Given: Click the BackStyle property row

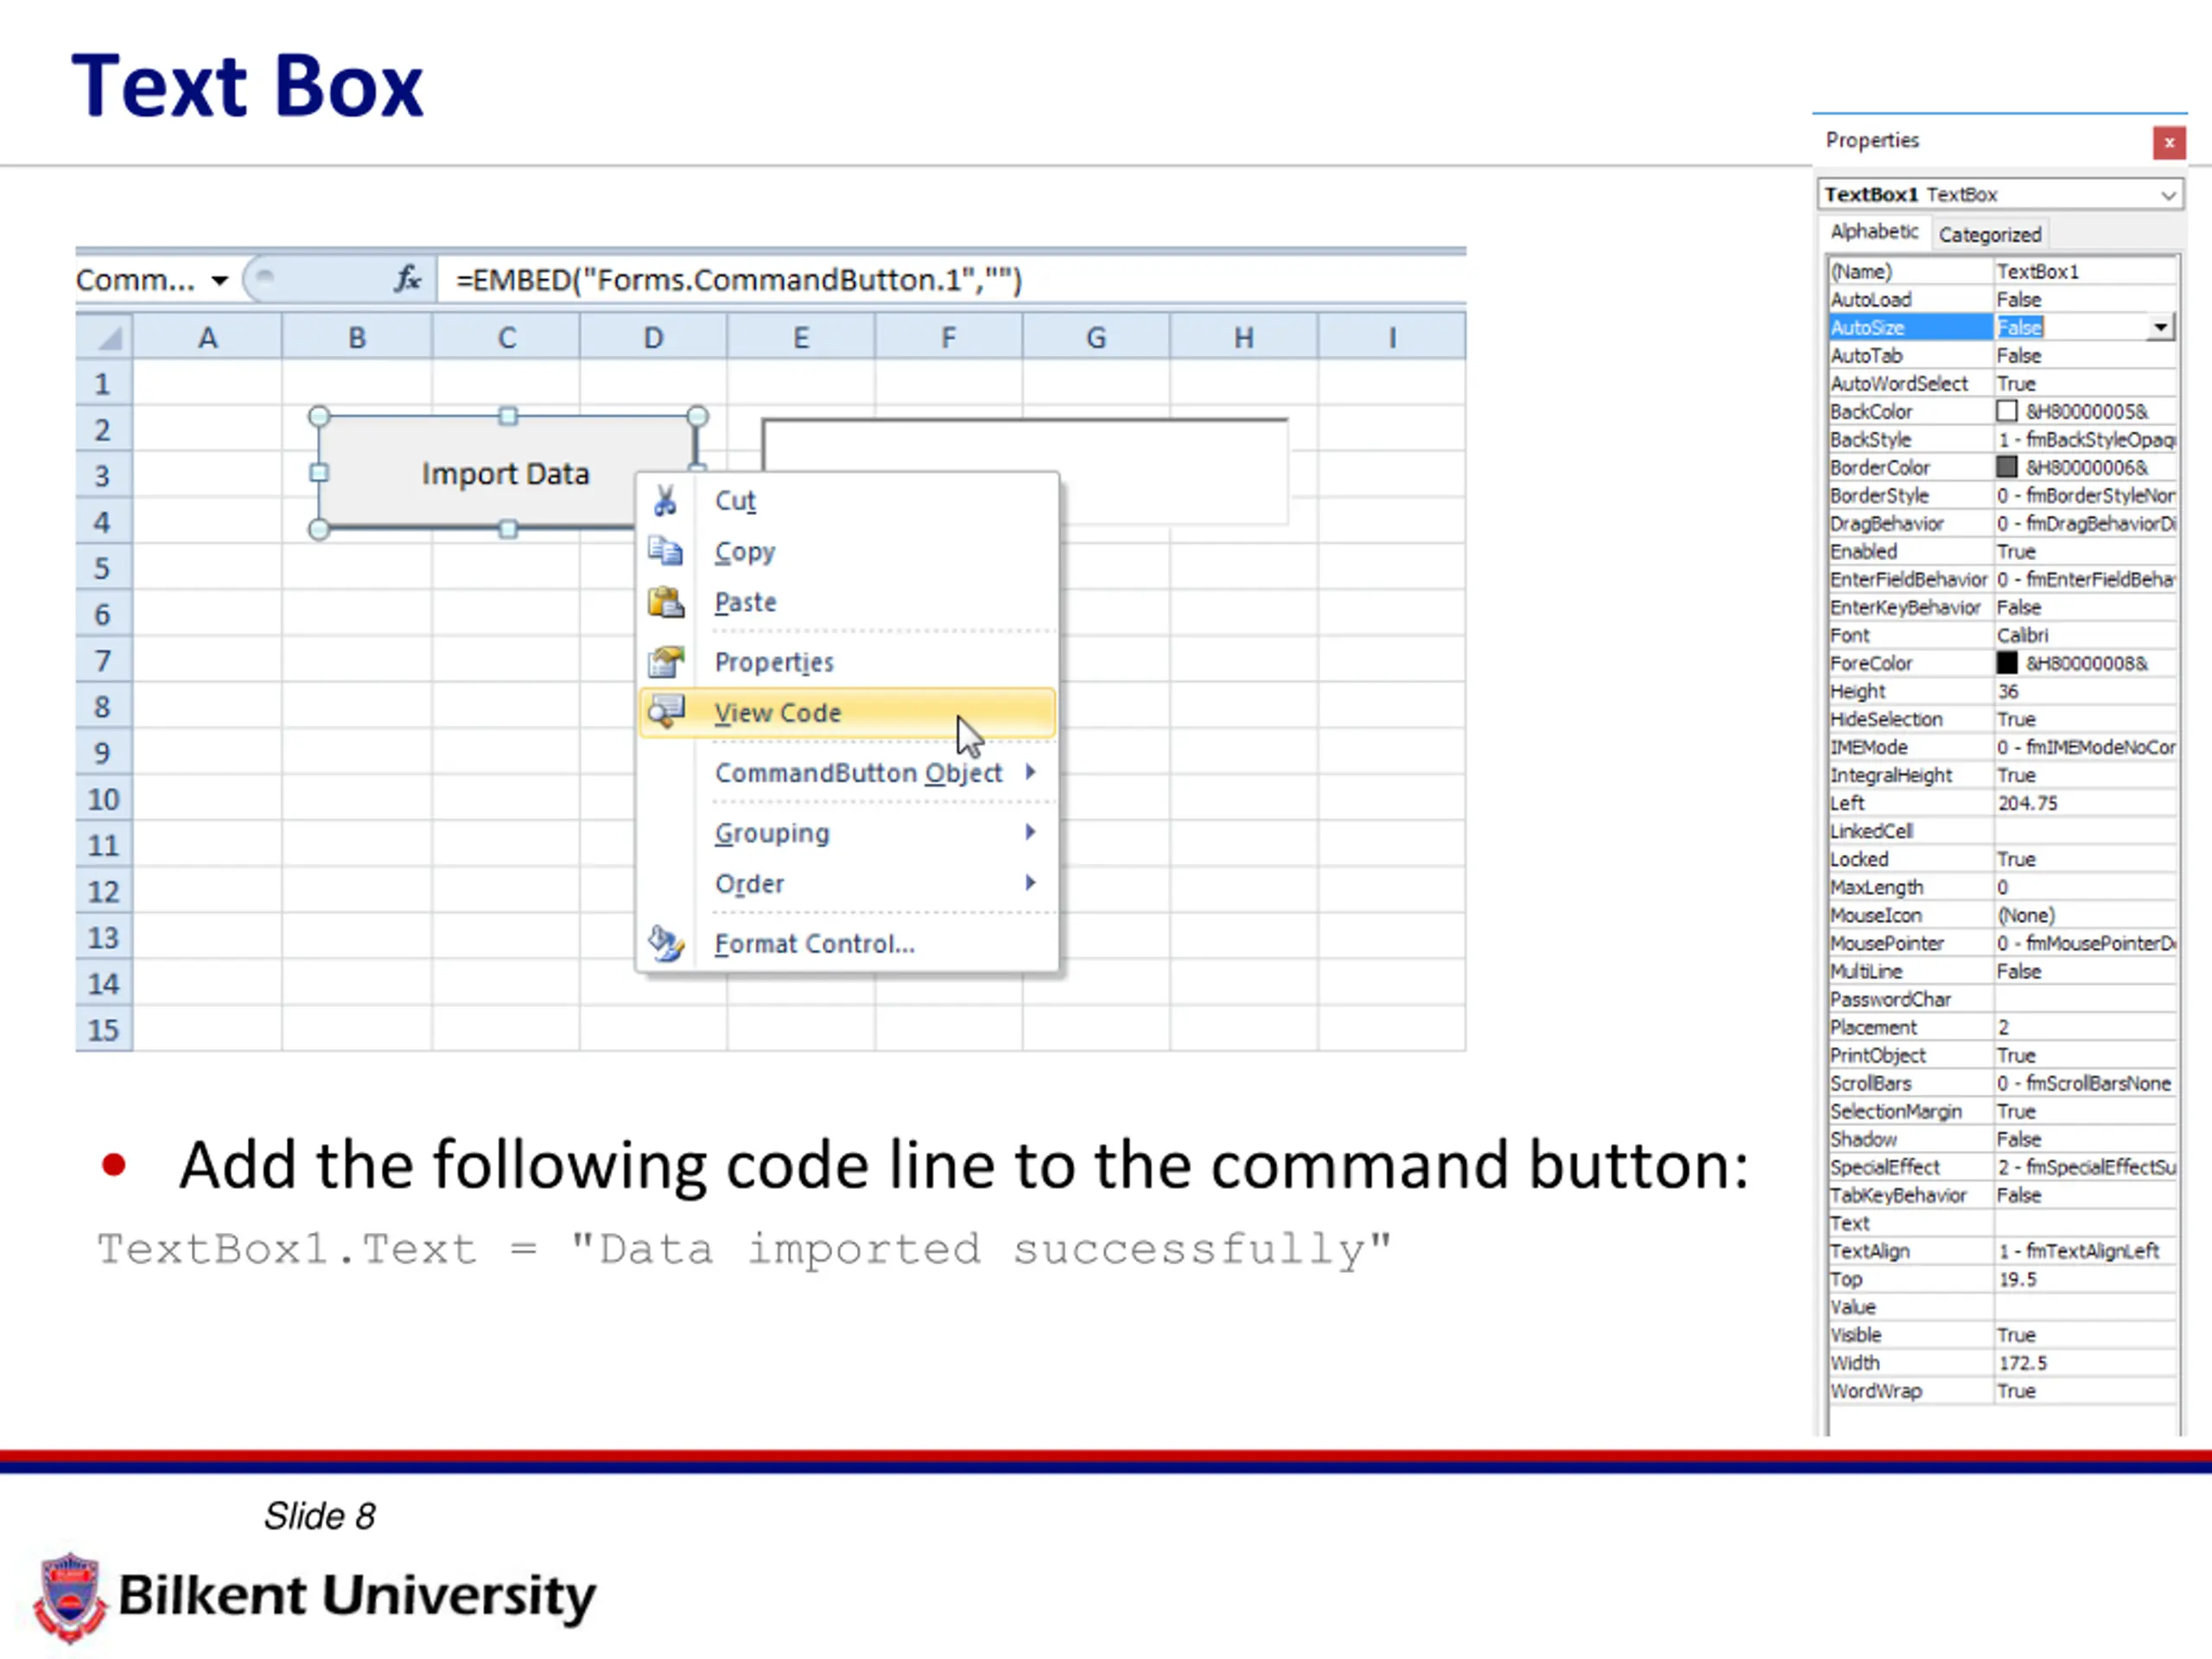Looking at the screenshot, I should [x=2003, y=439].
